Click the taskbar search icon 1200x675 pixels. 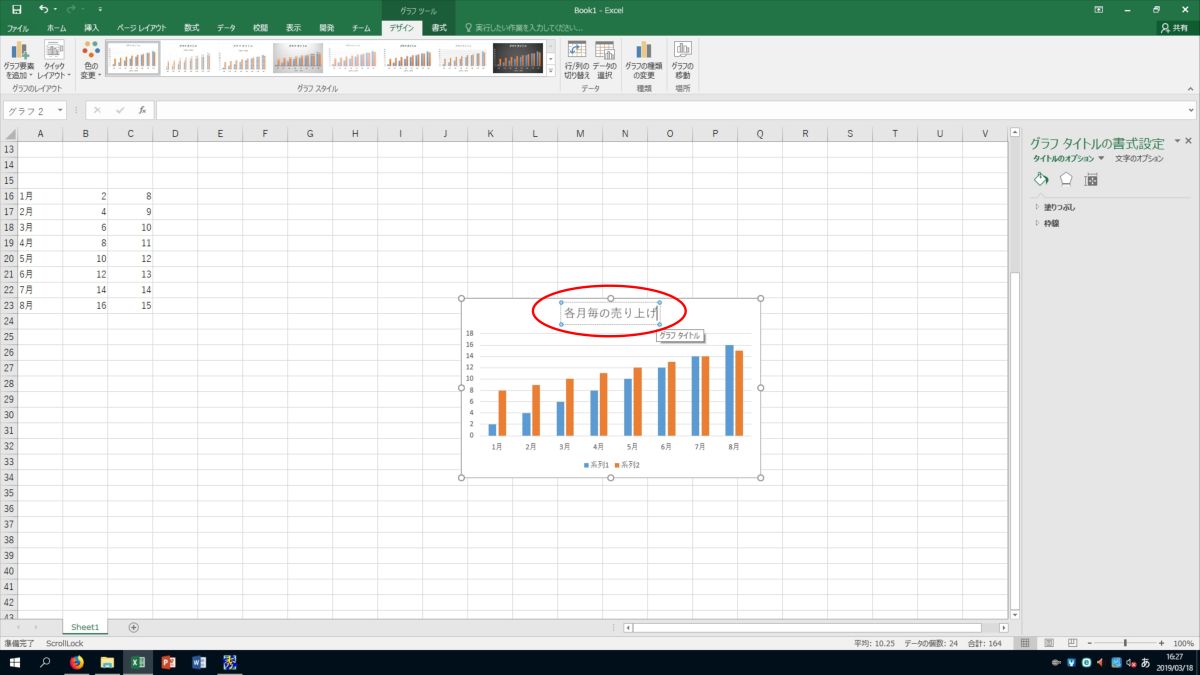coord(45,662)
